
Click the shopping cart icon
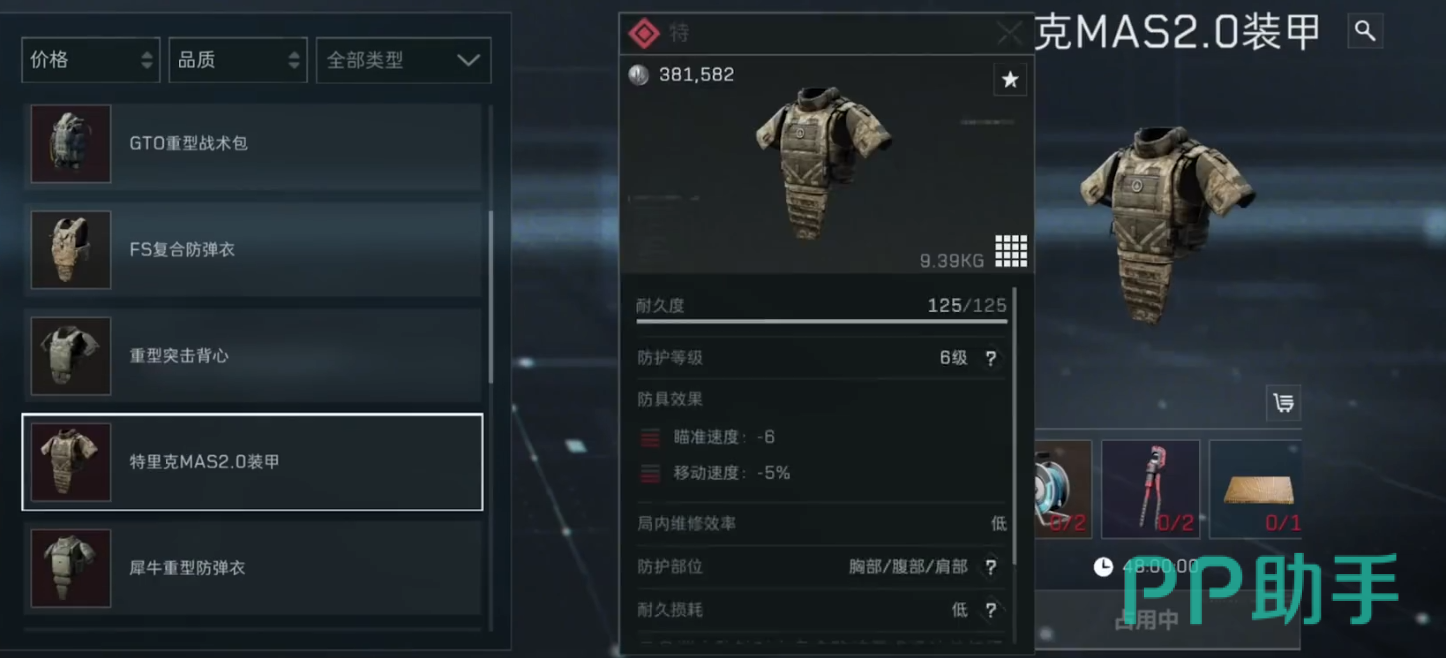click(x=1283, y=403)
